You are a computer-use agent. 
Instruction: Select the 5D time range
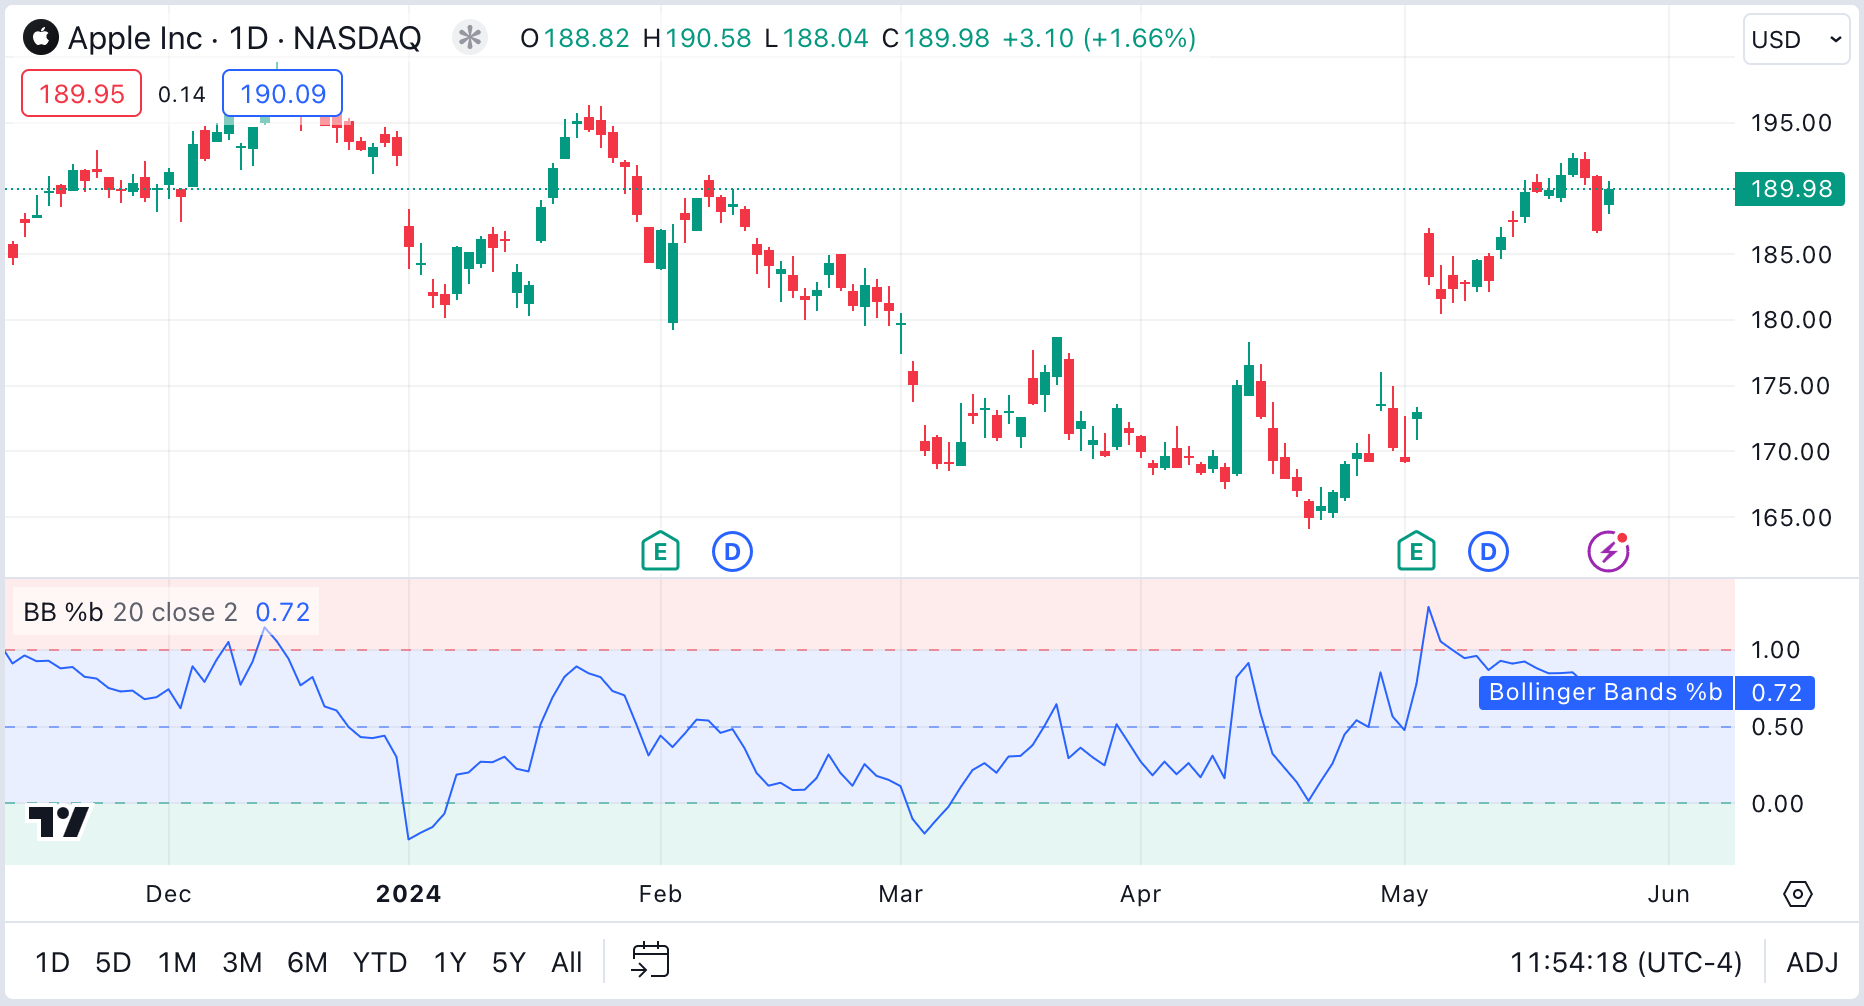113,962
